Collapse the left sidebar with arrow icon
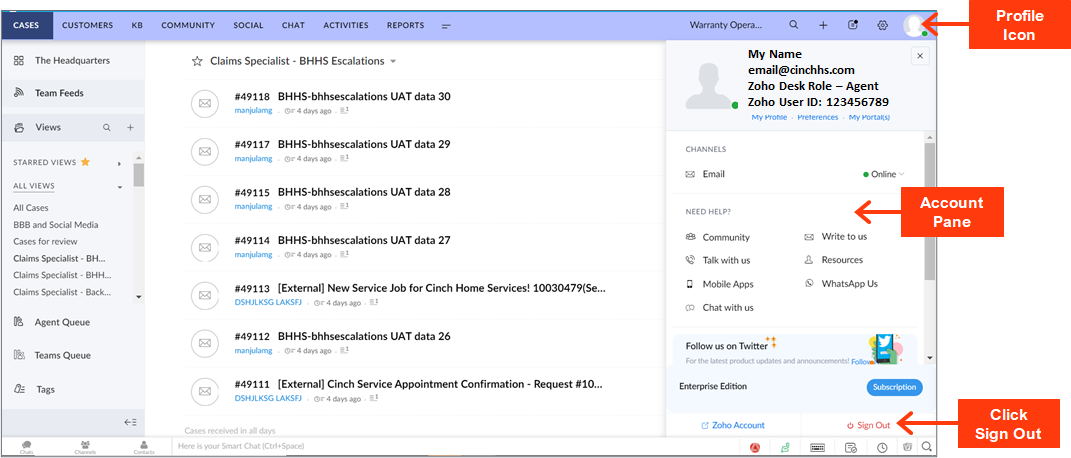Screen dimensions: 1071x458 click(x=130, y=423)
